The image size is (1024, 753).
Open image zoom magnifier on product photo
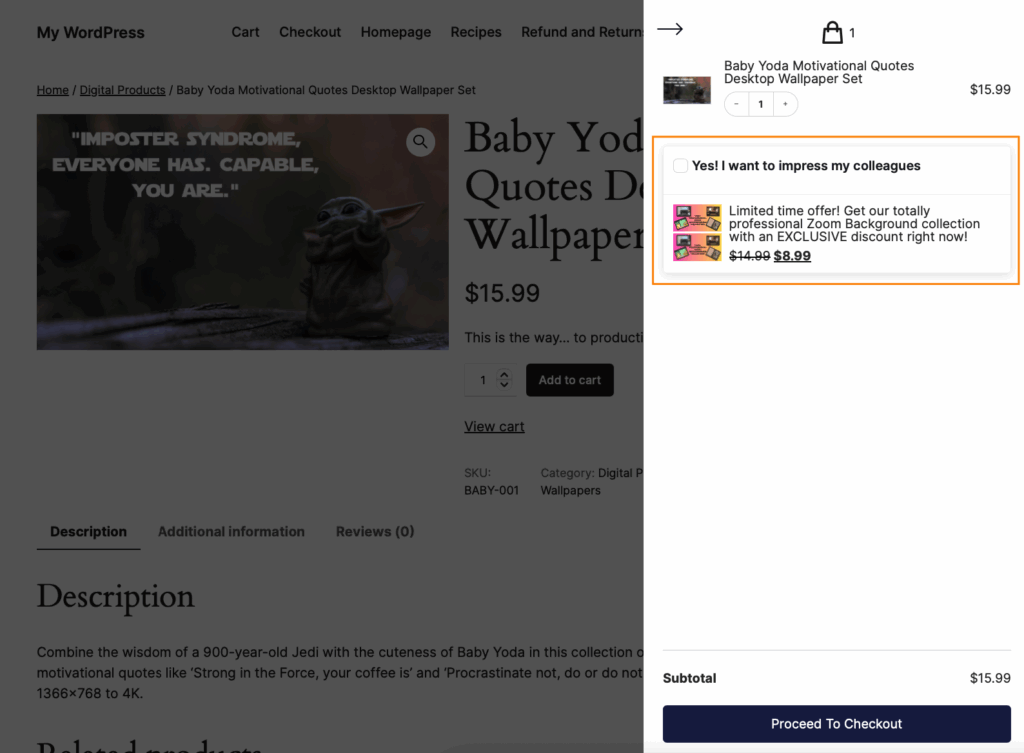[421, 142]
